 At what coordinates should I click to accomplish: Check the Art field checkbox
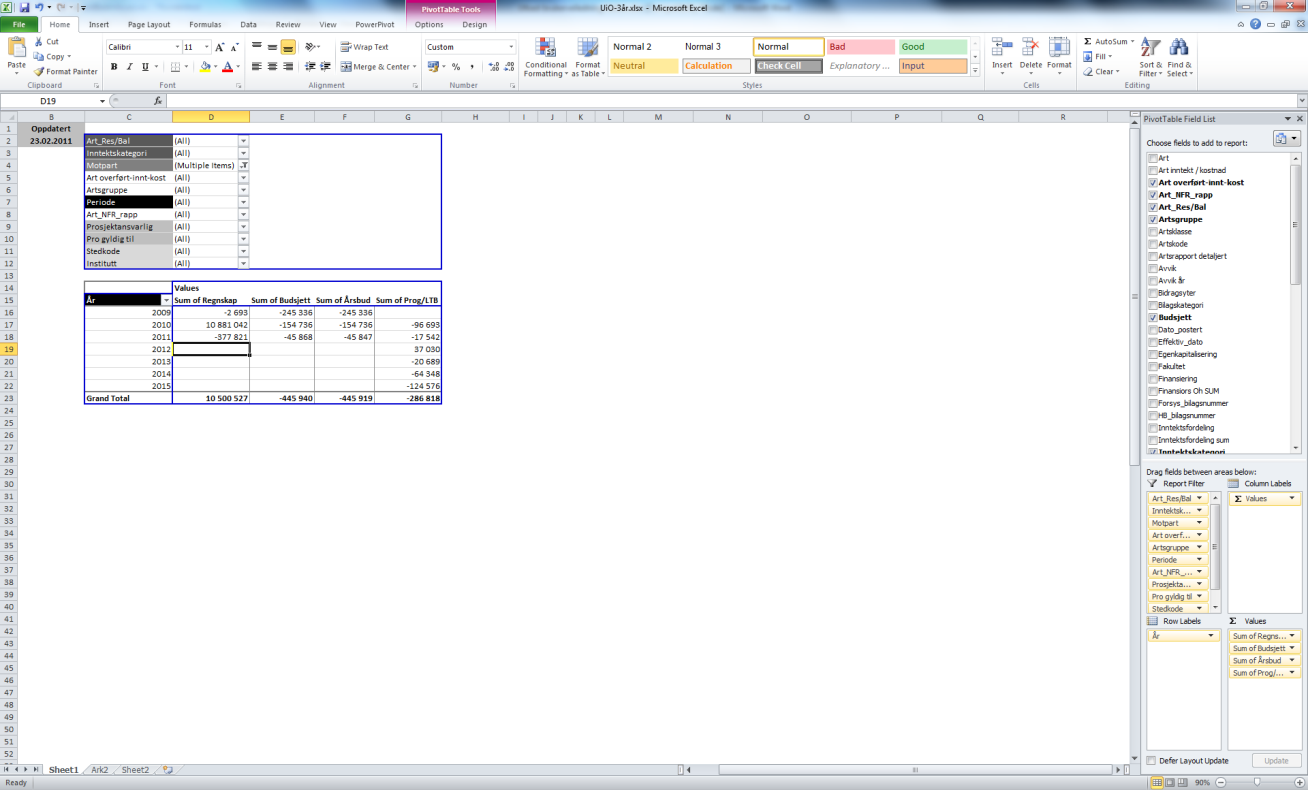1153,158
